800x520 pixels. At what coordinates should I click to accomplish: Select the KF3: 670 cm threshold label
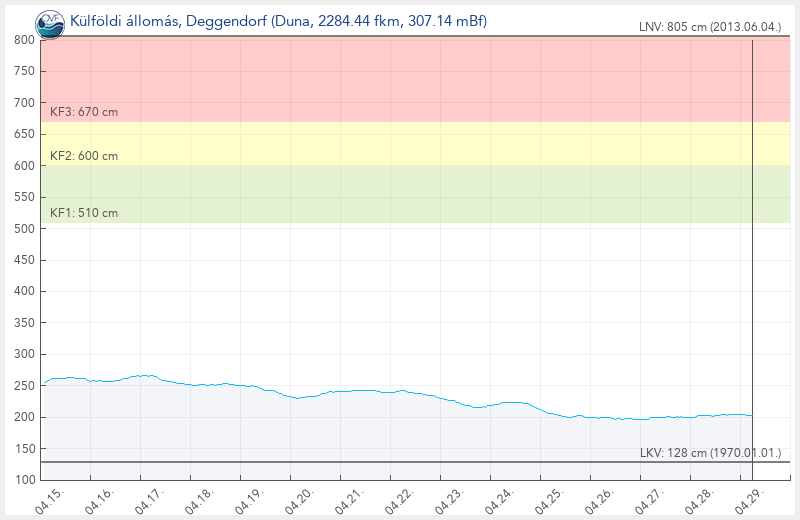click(84, 112)
